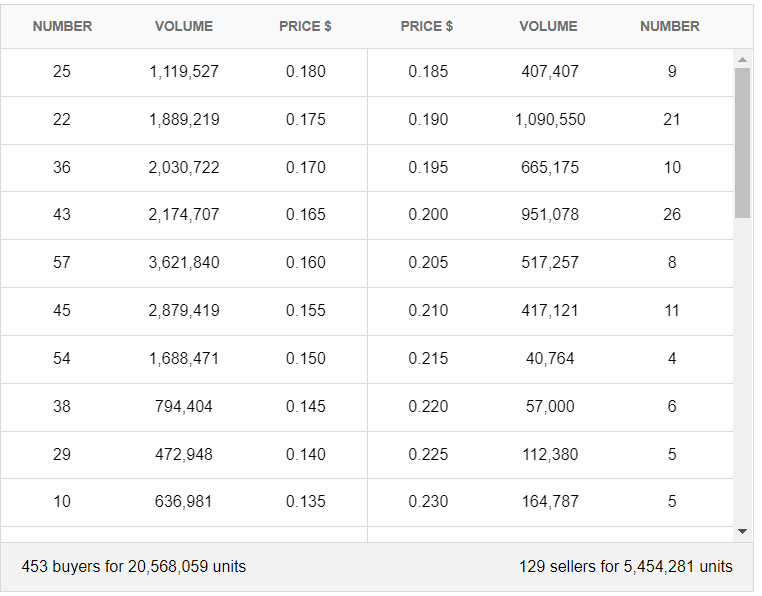Click the sellers' VOLUME column header
The height and width of the screenshot is (596, 762).
pos(548,26)
